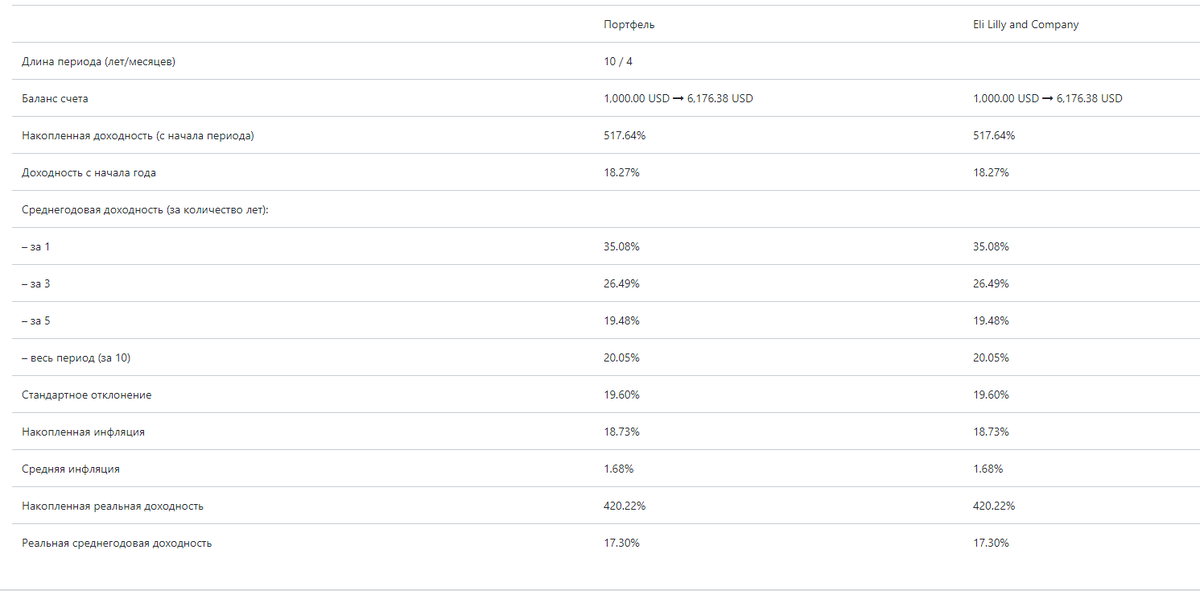The width and height of the screenshot is (1200, 591).
Task: Select the Среднегодовая доходность (за количество лет) heading
Action: (146, 210)
